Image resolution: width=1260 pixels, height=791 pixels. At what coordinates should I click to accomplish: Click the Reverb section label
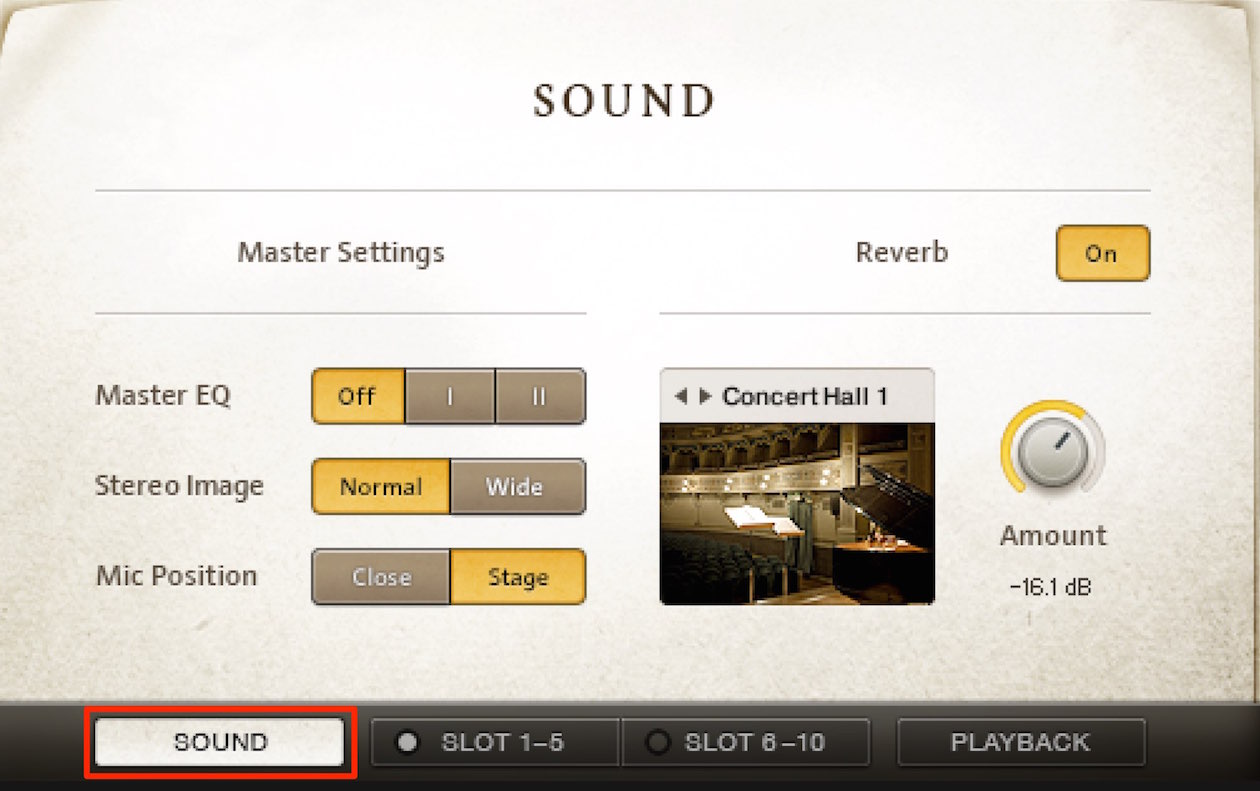click(902, 252)
